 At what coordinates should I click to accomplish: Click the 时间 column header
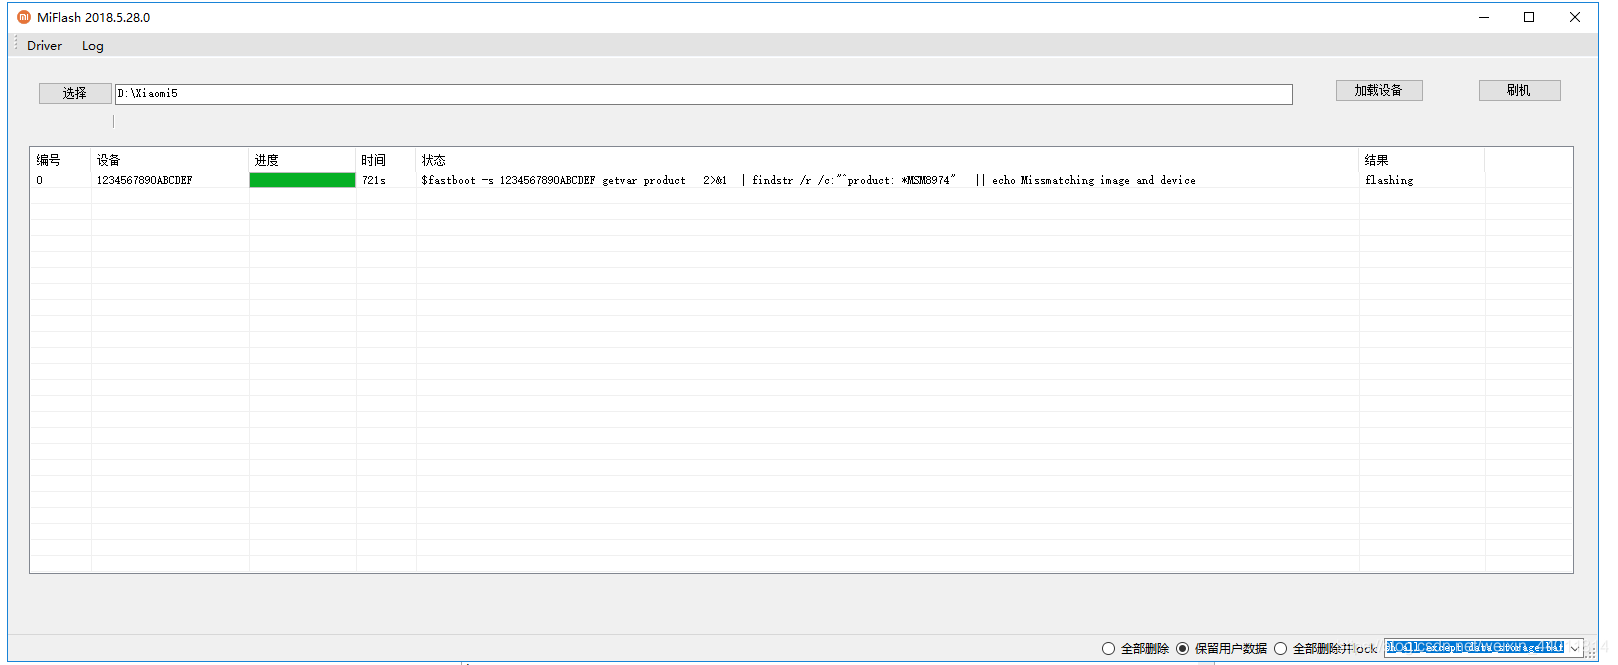pyautogui.click(x=386, y=160)
